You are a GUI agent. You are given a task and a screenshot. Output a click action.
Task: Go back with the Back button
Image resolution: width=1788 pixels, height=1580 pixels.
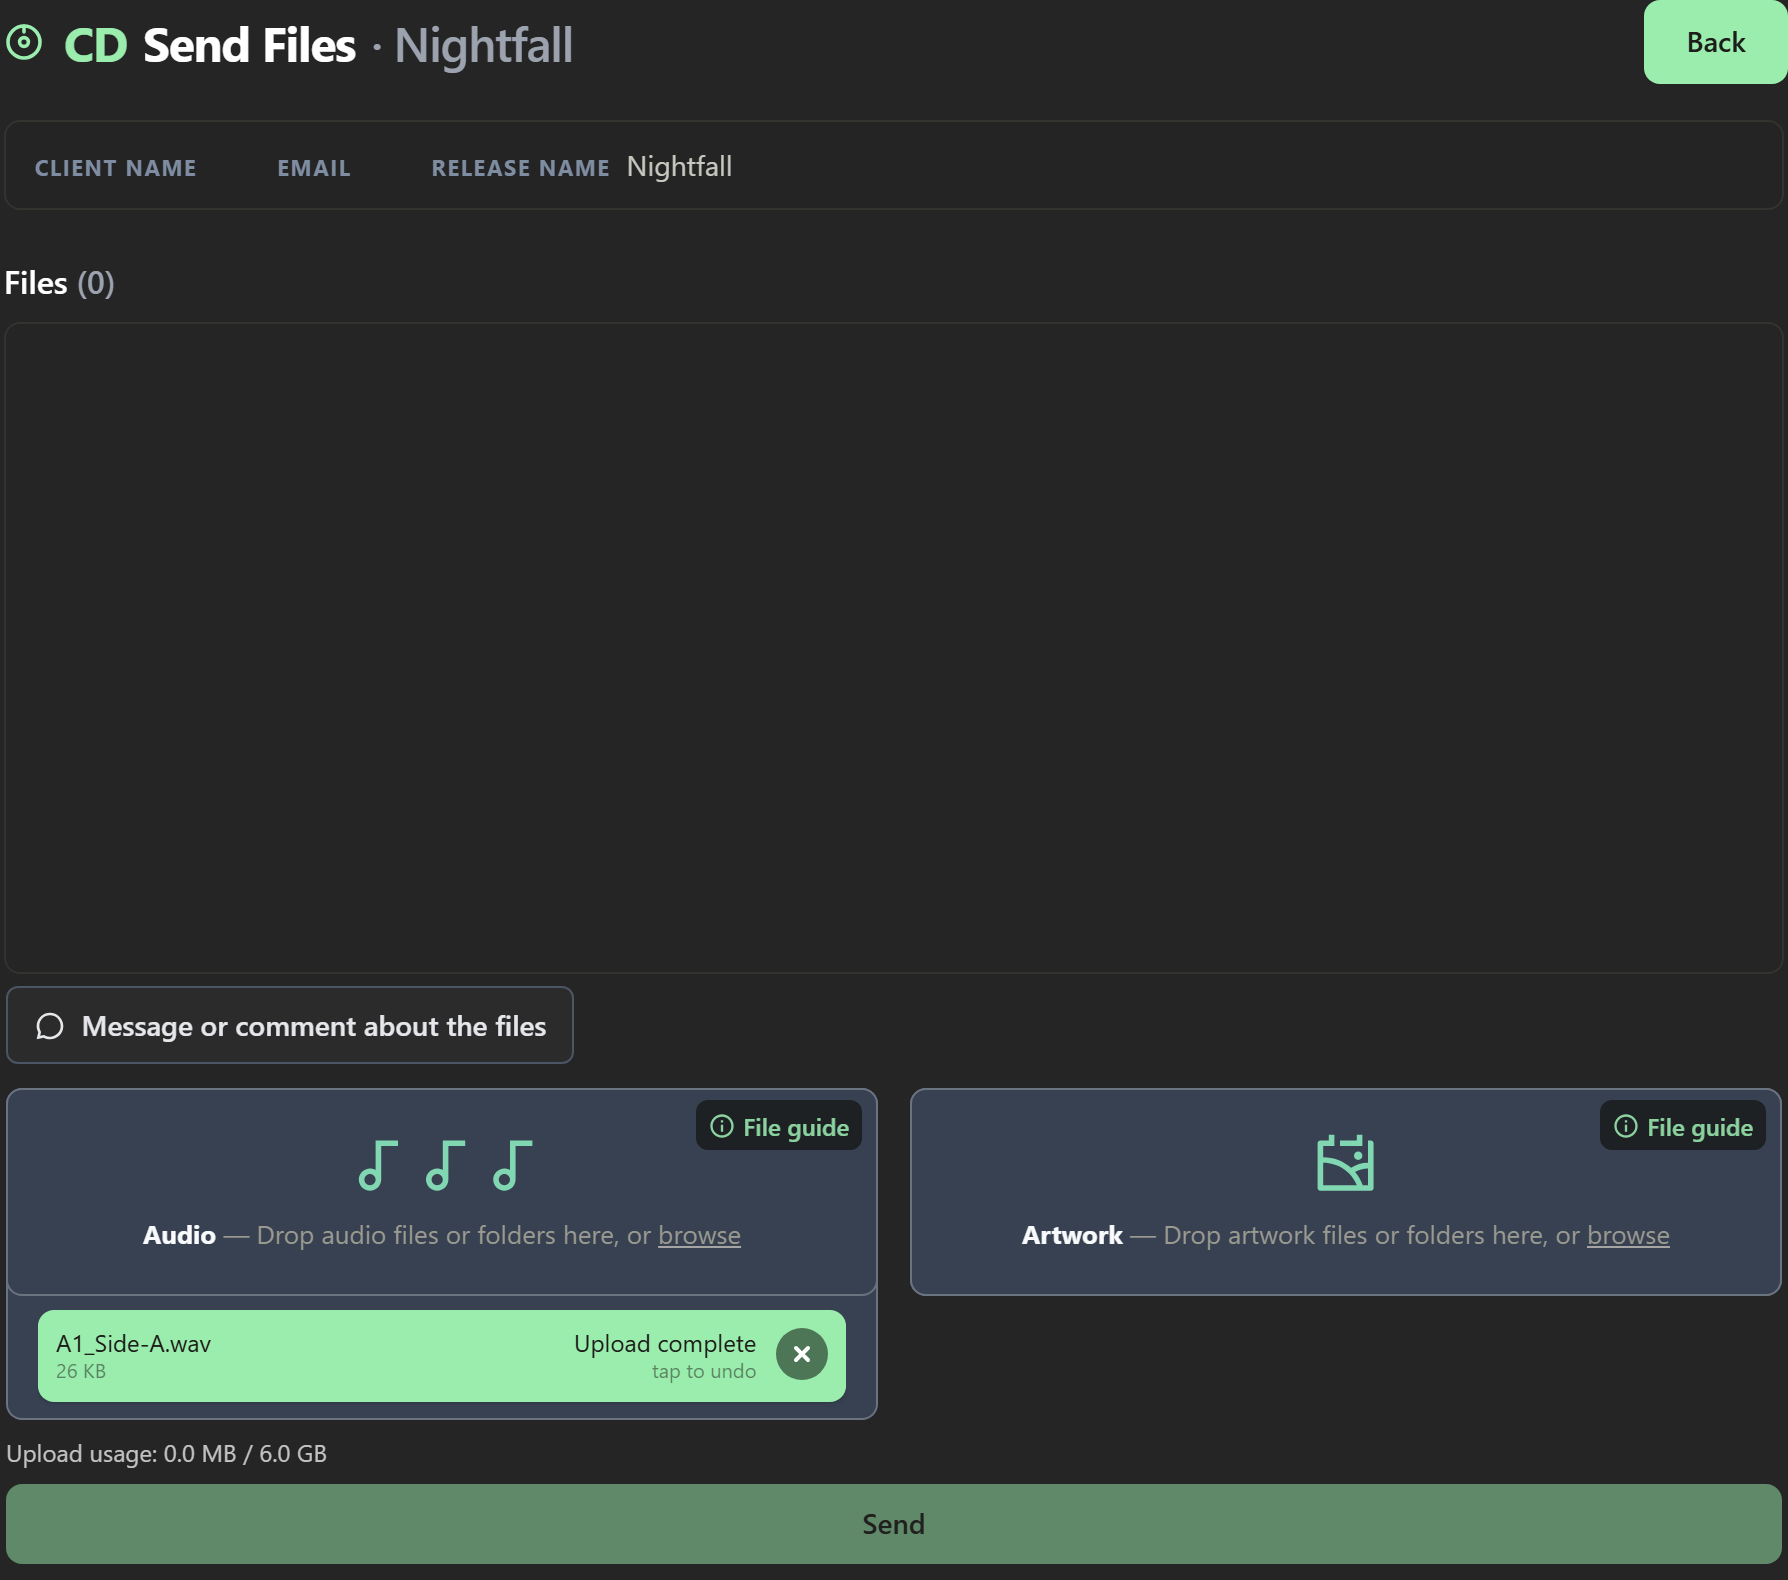point(1715,42)
